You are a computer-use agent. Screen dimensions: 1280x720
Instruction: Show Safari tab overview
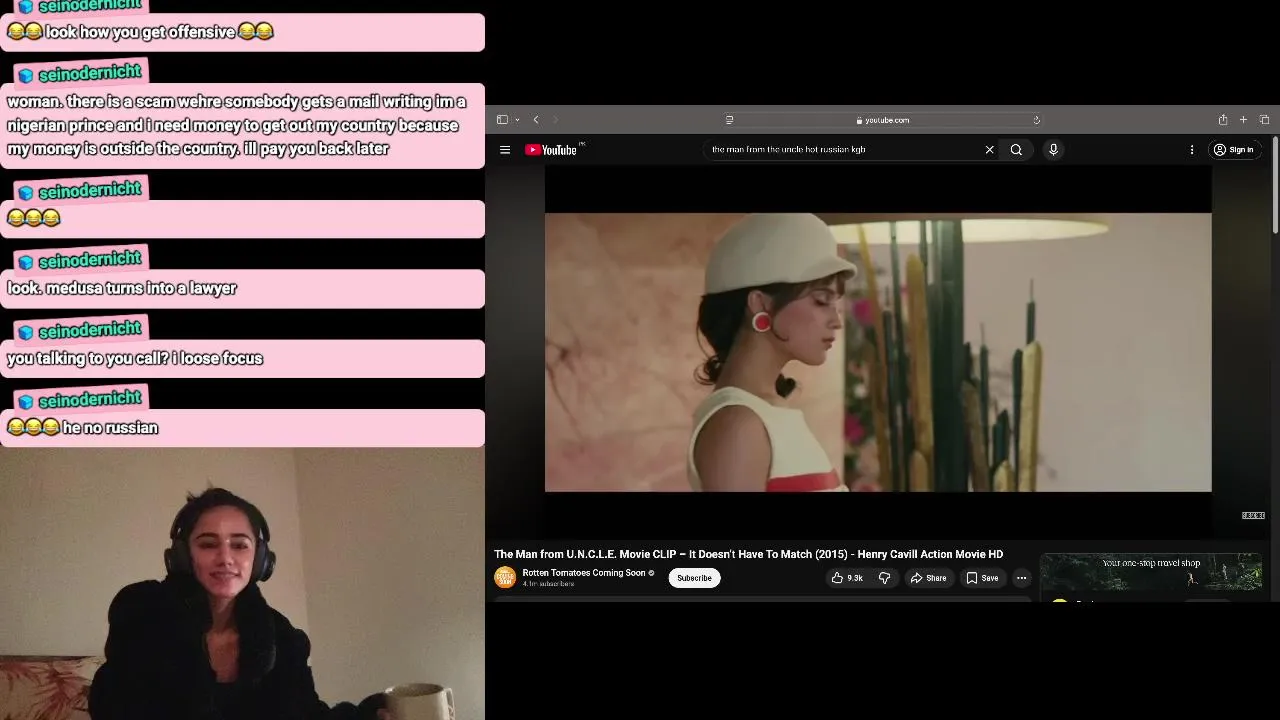[x=1264, y=120]
